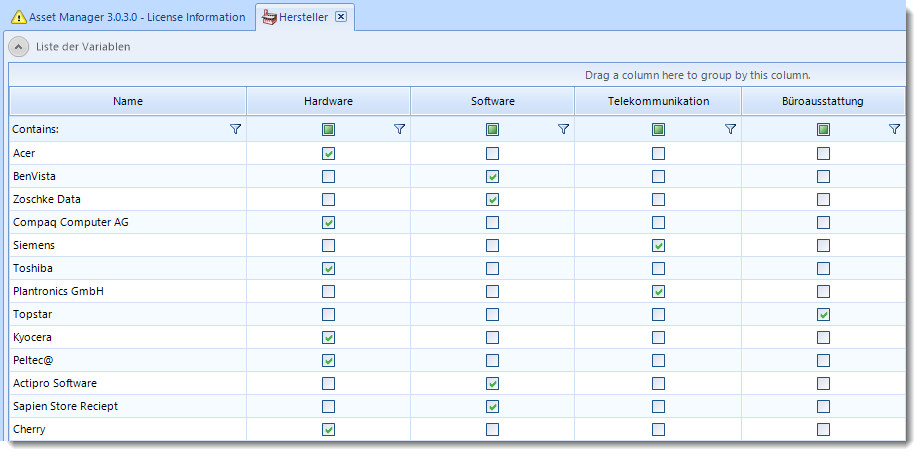Uncheck Software for Sapien Store Reciept
The height and width of the screenshot is (456, 921).
coord(492,406)
